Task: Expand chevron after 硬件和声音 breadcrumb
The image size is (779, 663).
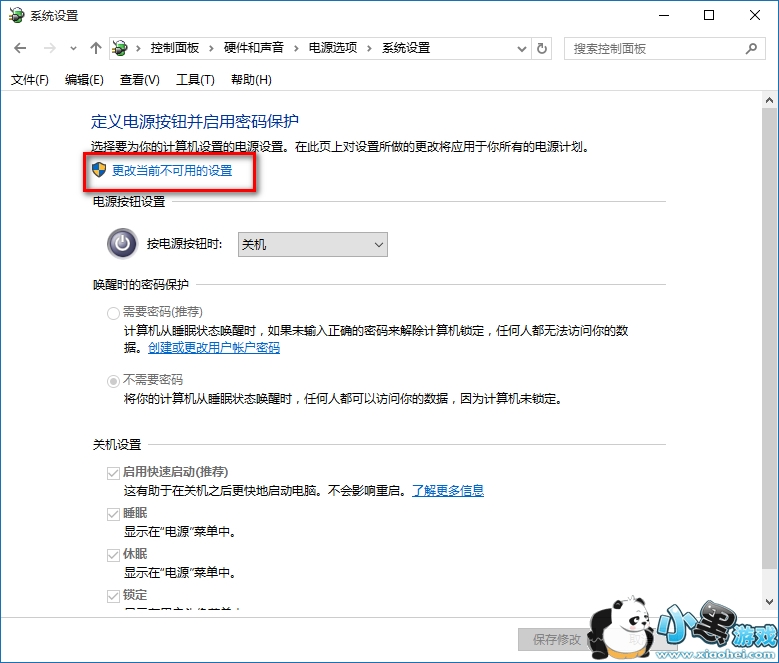Action: (296, 49)
